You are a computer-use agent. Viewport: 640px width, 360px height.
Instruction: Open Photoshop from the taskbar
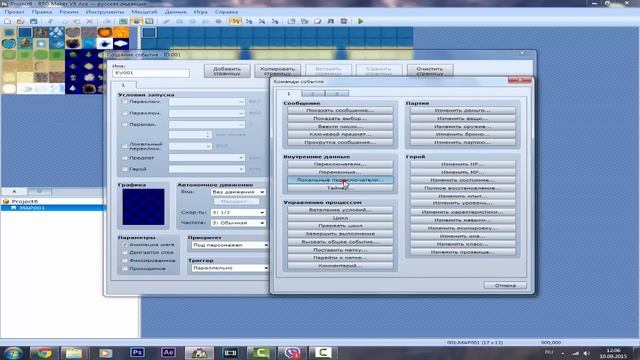(x=137, y=353)
